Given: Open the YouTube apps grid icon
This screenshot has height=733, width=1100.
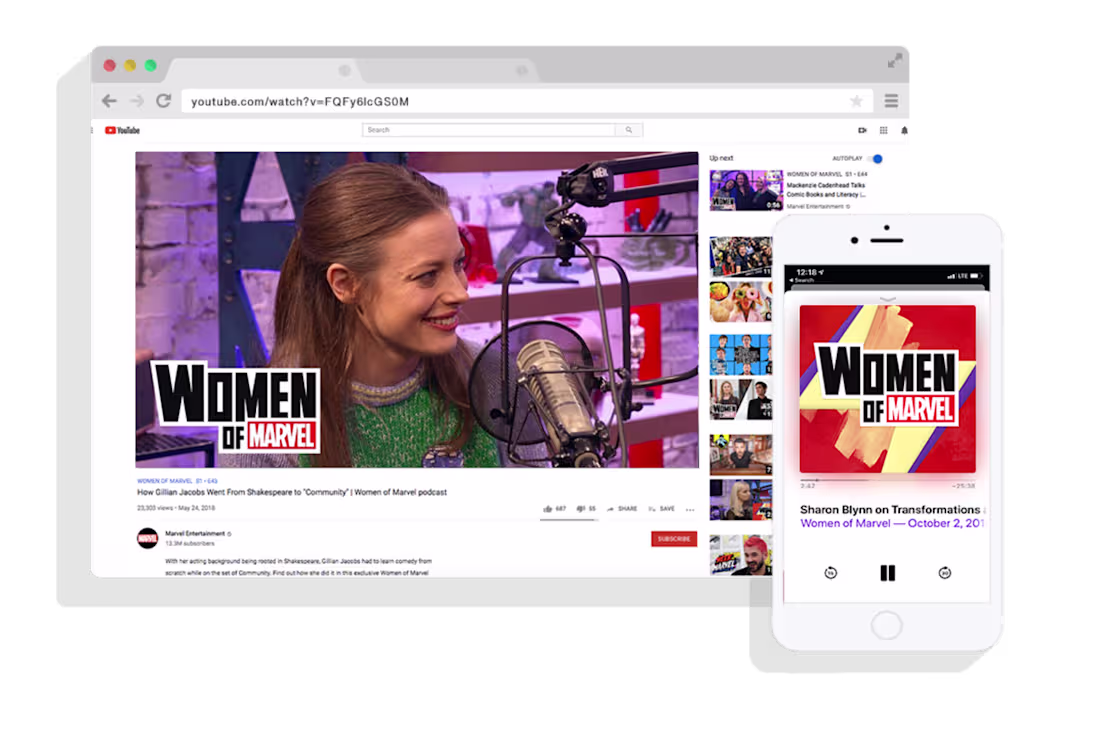Looking at the screenshot, I should [x=883, y=130].
